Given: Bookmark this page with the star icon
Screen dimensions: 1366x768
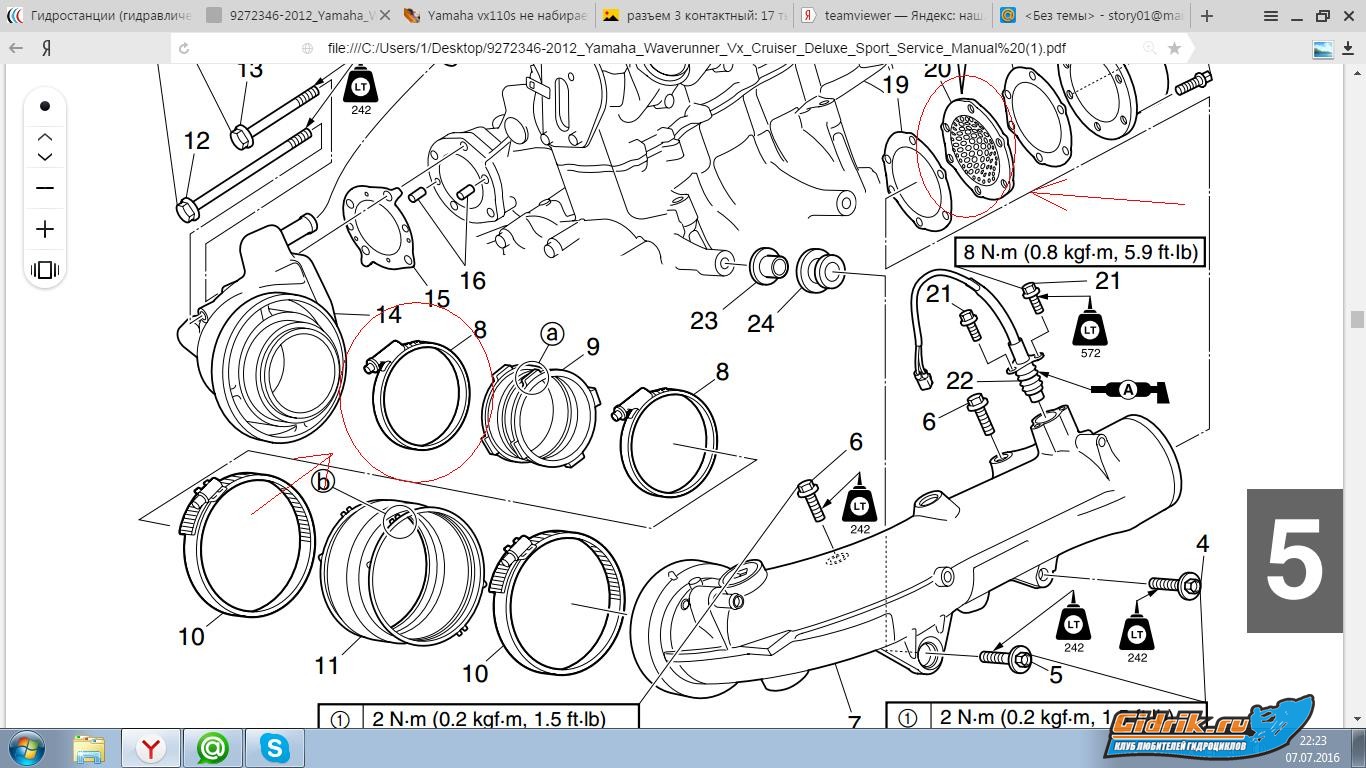Looking at the screenshot, I should 1174,48.
